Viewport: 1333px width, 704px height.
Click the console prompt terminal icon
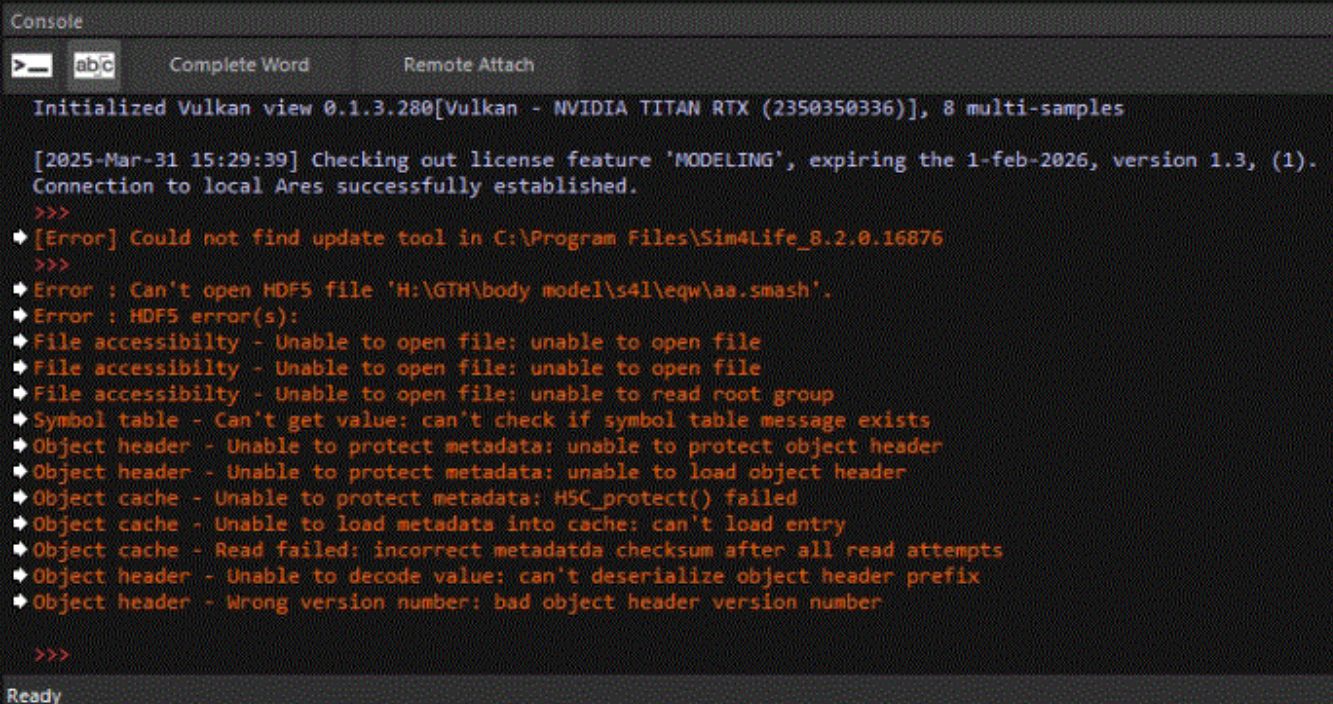tap(32, 66)
